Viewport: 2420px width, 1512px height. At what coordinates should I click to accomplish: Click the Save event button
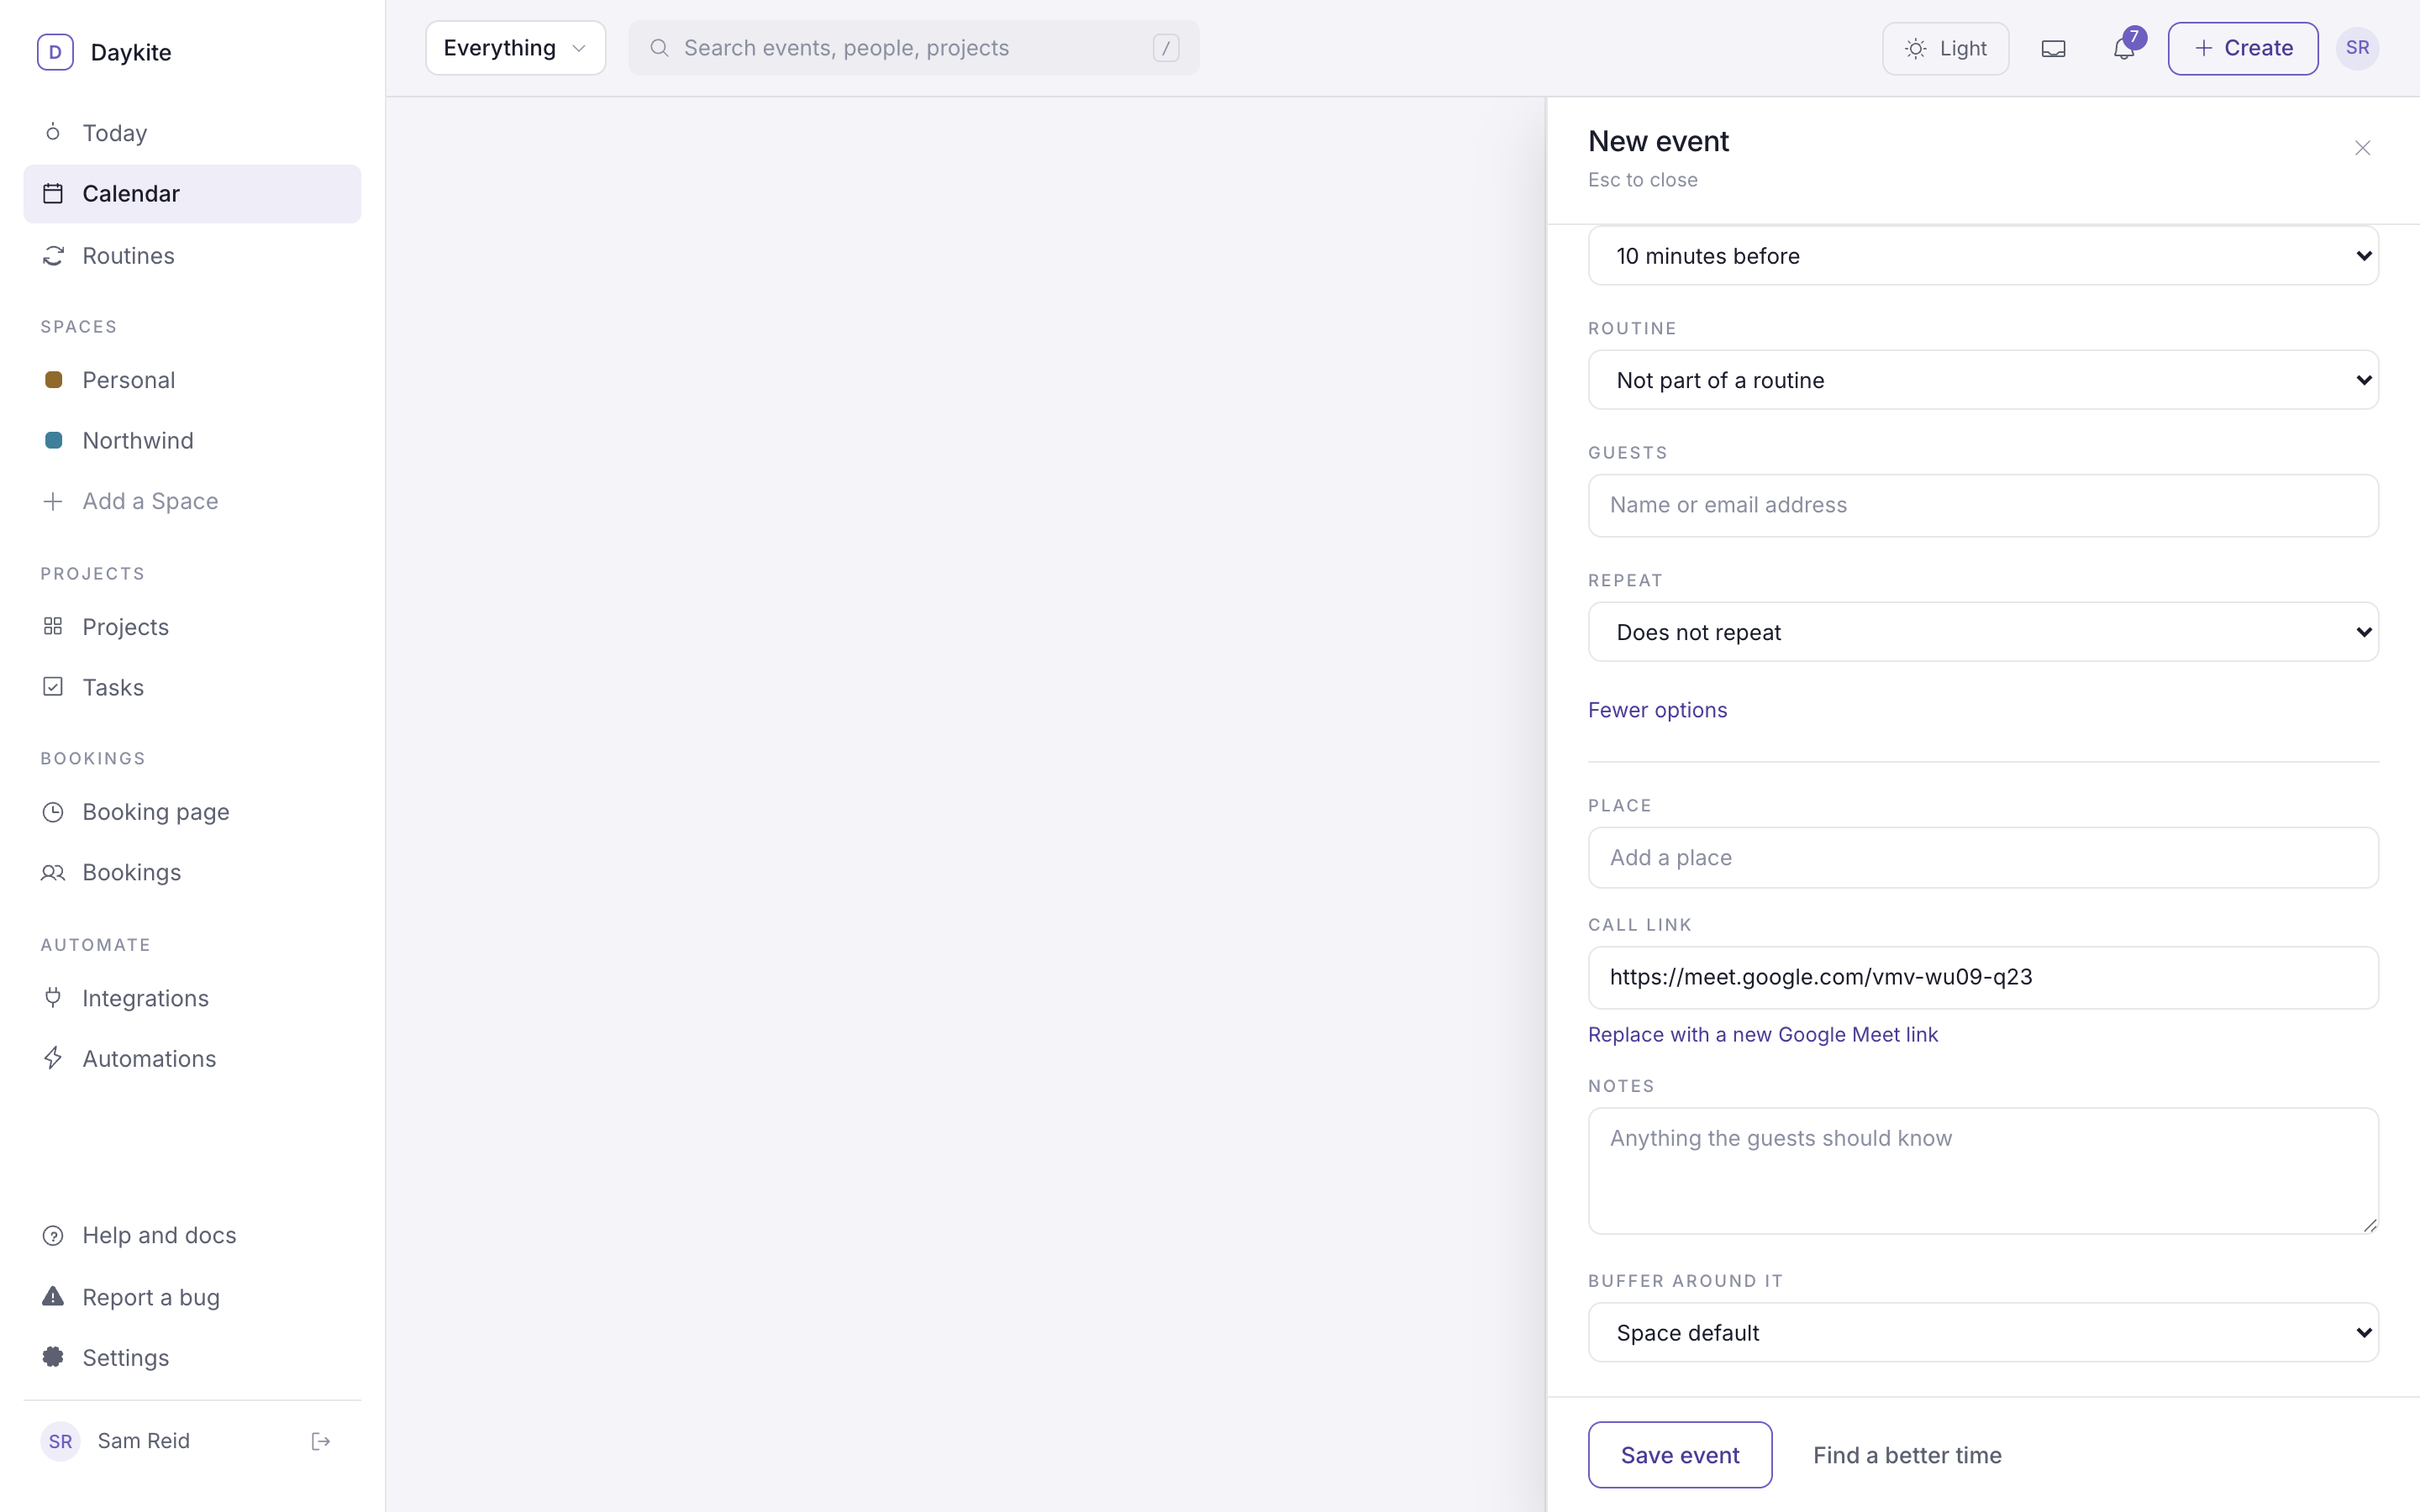pos(1680,1455)
